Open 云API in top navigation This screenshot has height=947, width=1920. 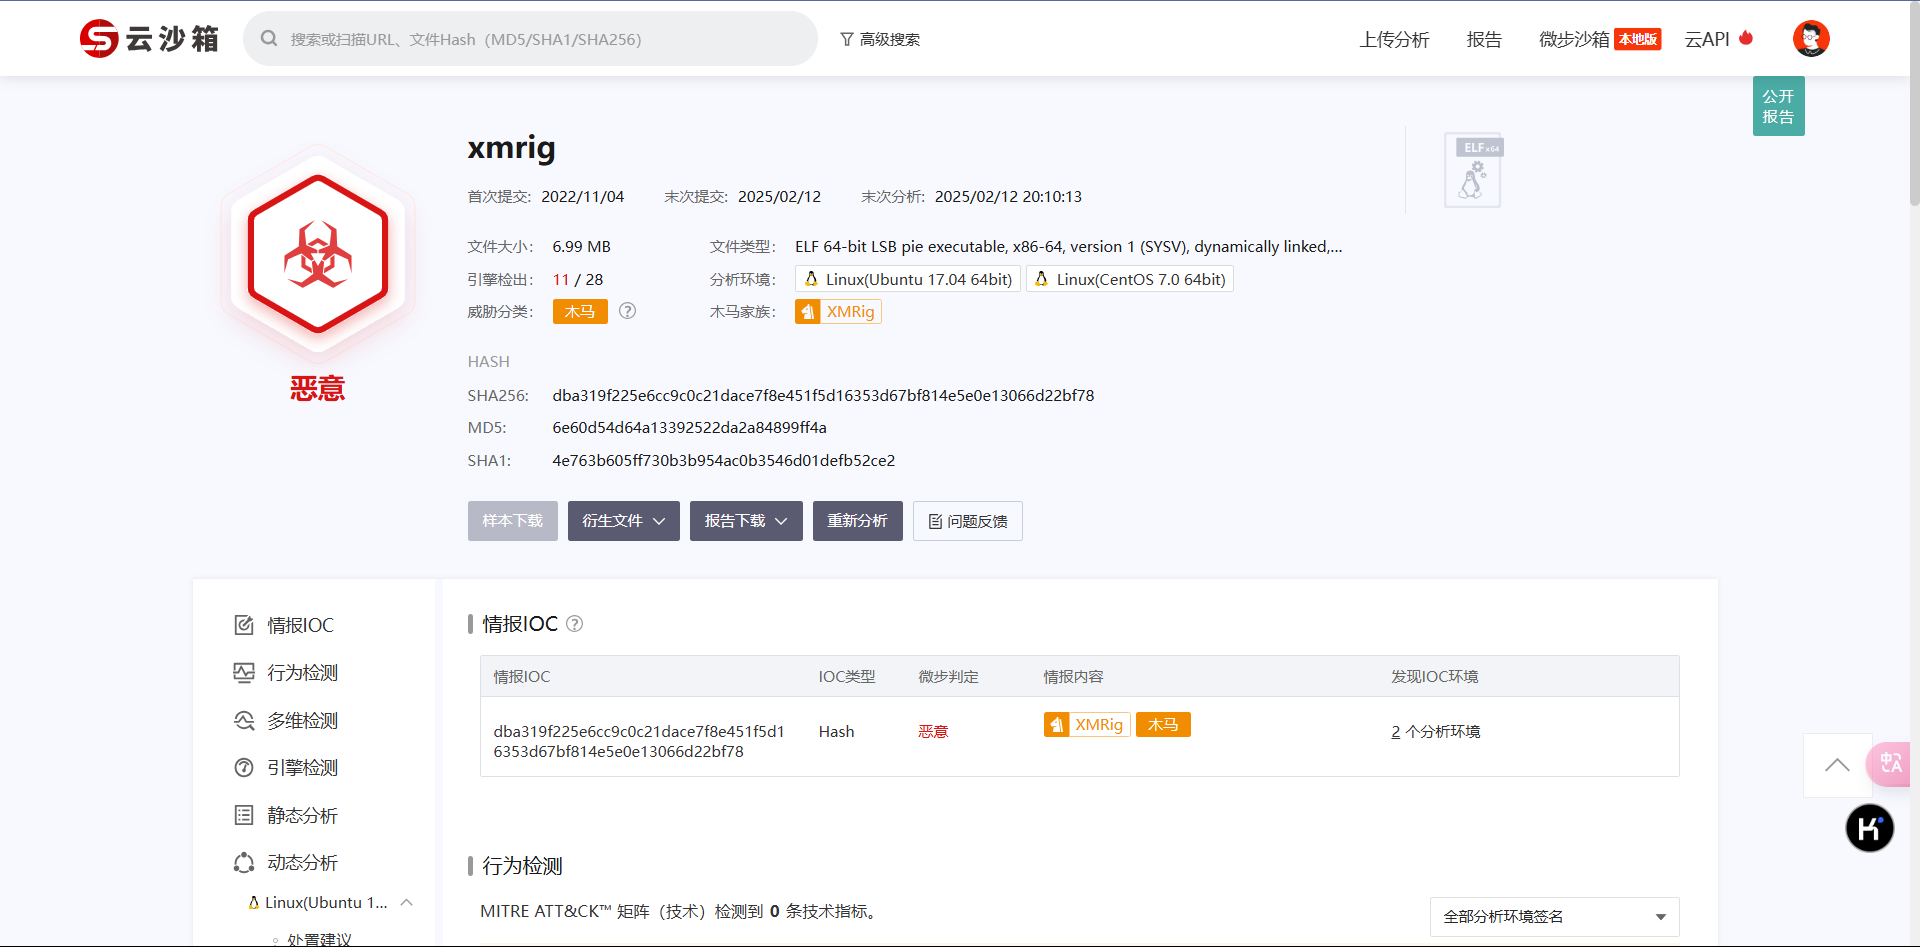coord(1707,39)
